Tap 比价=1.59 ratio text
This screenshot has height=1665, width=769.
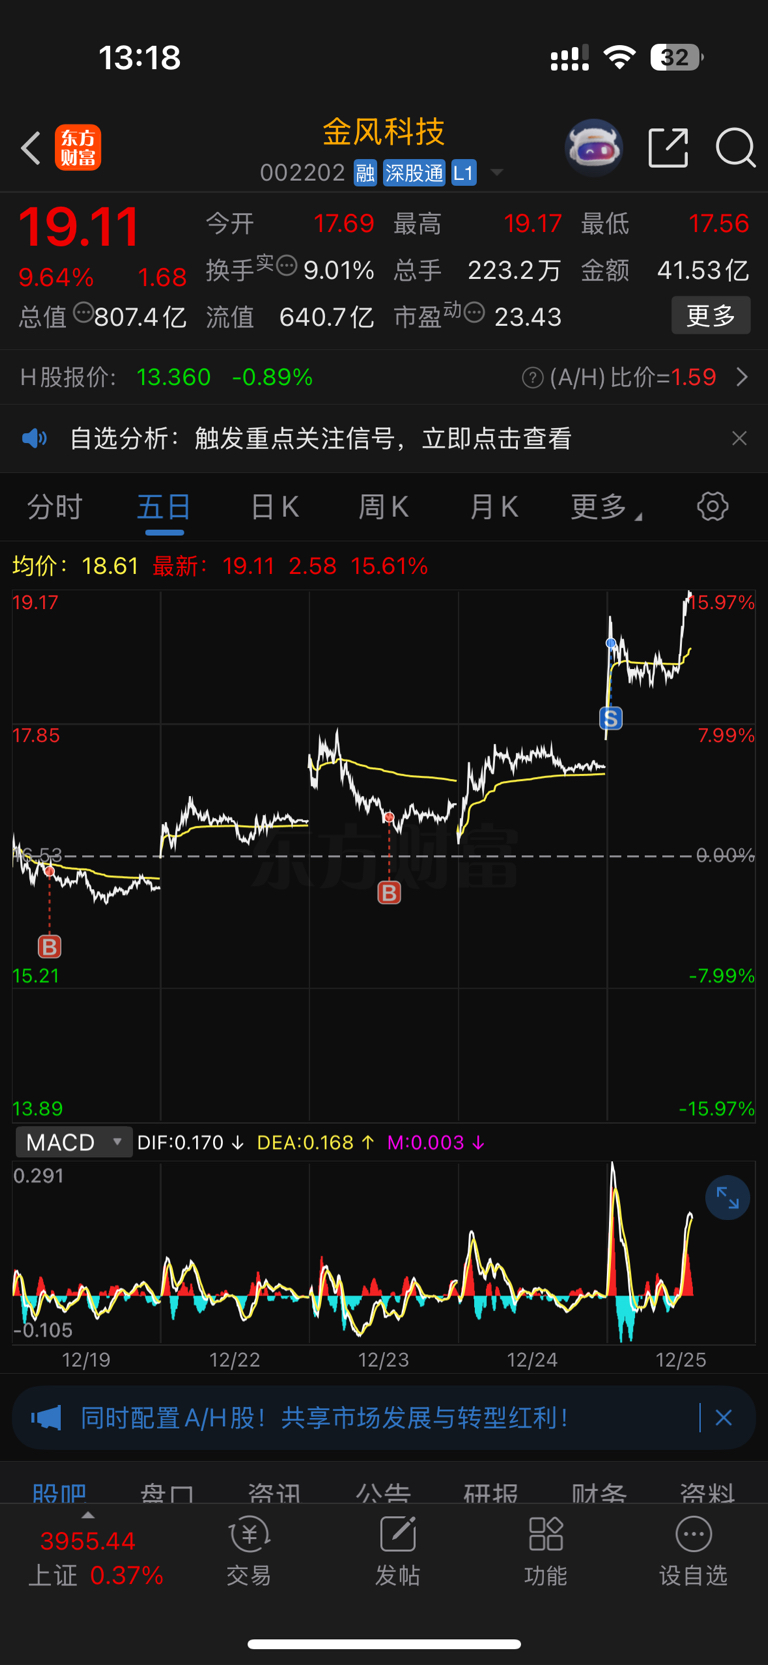point(662,378)
